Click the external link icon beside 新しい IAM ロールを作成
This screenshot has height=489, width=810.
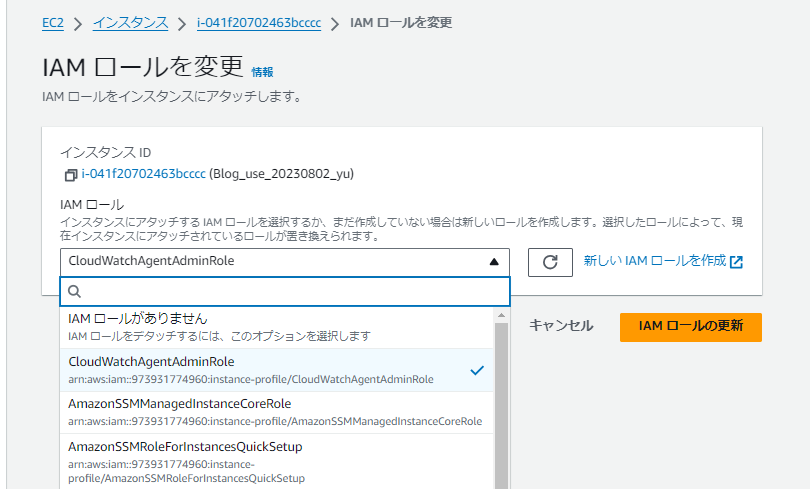coord(736,262)
